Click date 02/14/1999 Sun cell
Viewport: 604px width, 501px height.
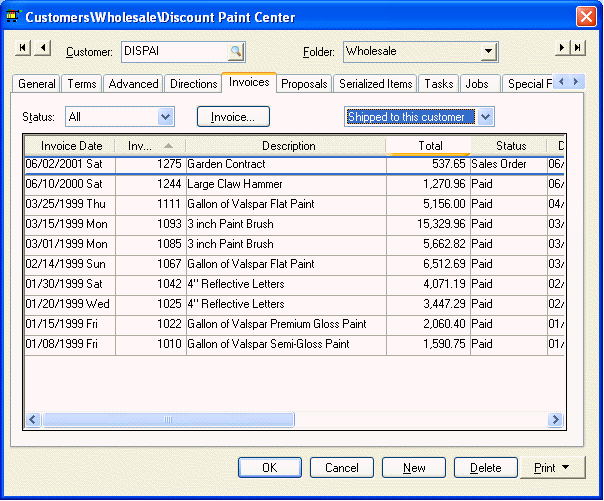[70, 265]
